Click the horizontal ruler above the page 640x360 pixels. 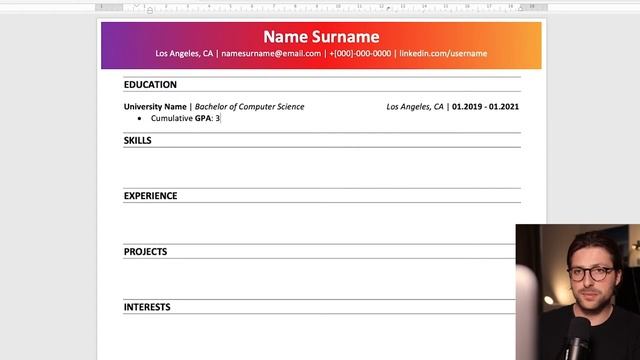pyautogui.click(x=321, y=7)
